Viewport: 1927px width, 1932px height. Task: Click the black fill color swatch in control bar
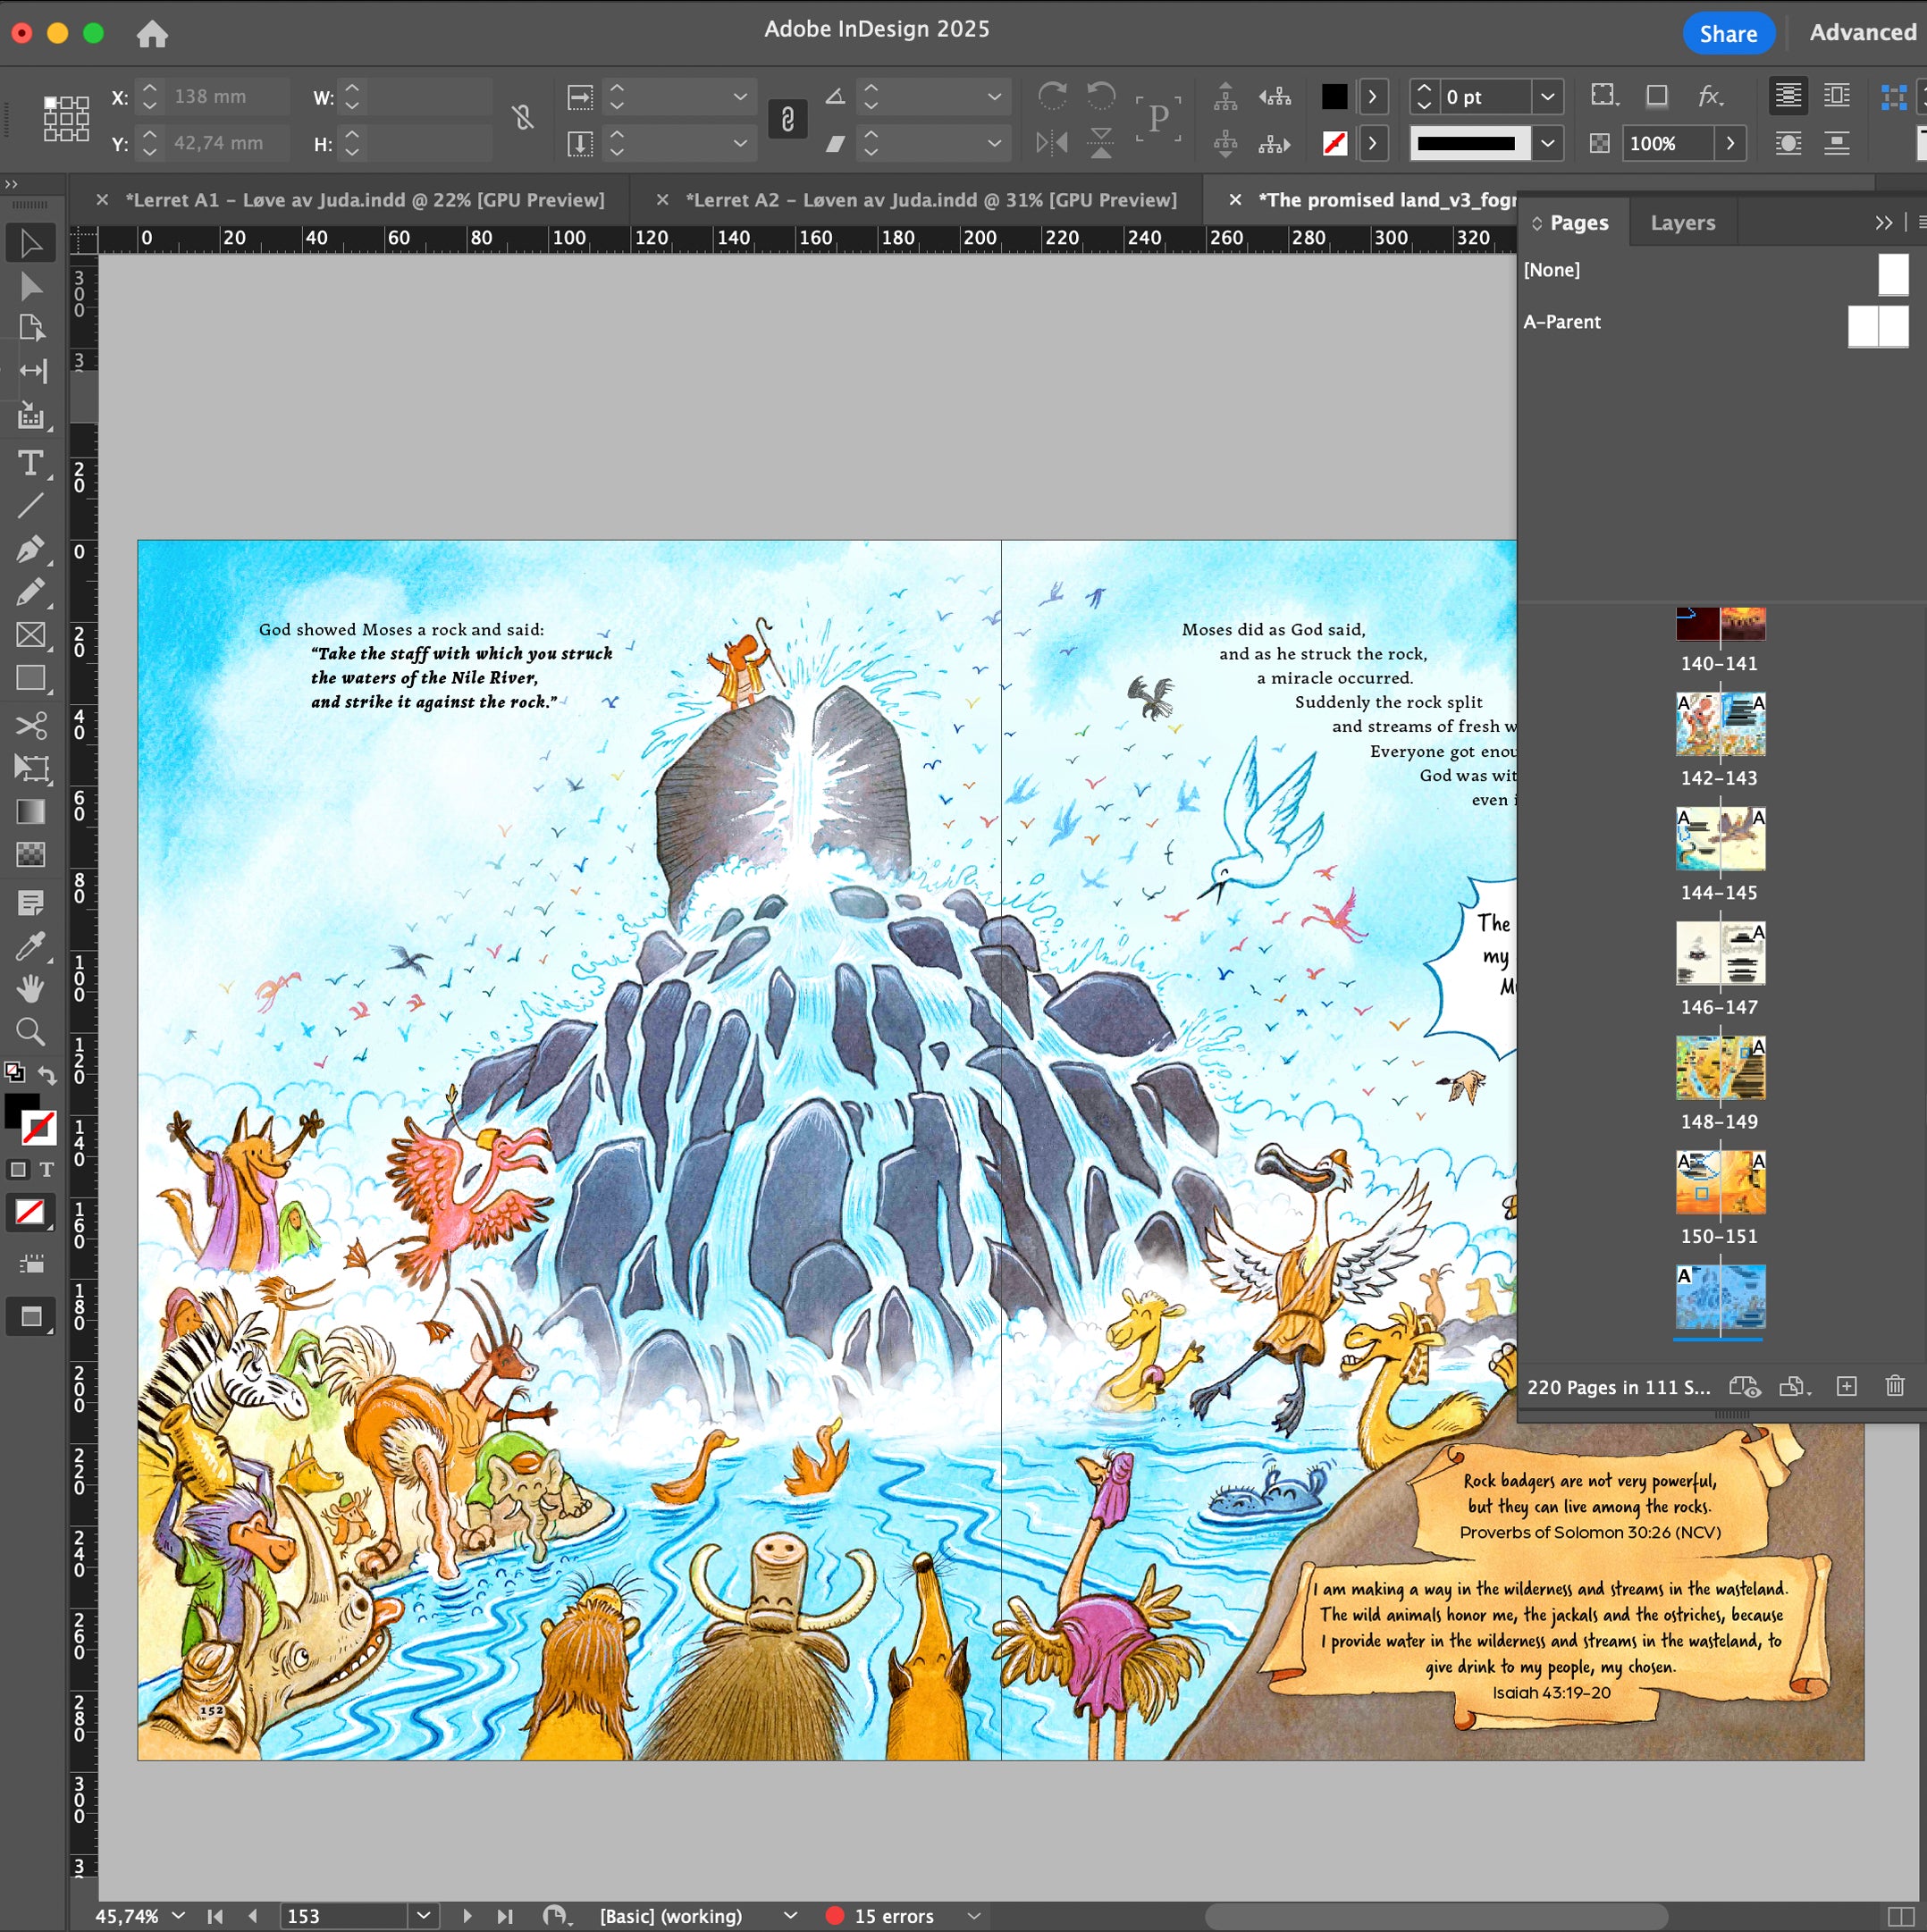1334,96
